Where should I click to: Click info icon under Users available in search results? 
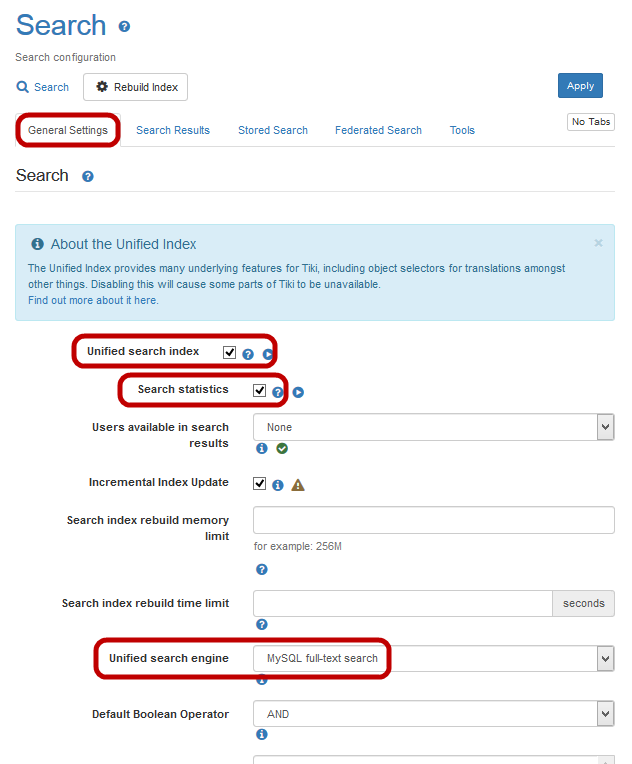pos(262,448)
